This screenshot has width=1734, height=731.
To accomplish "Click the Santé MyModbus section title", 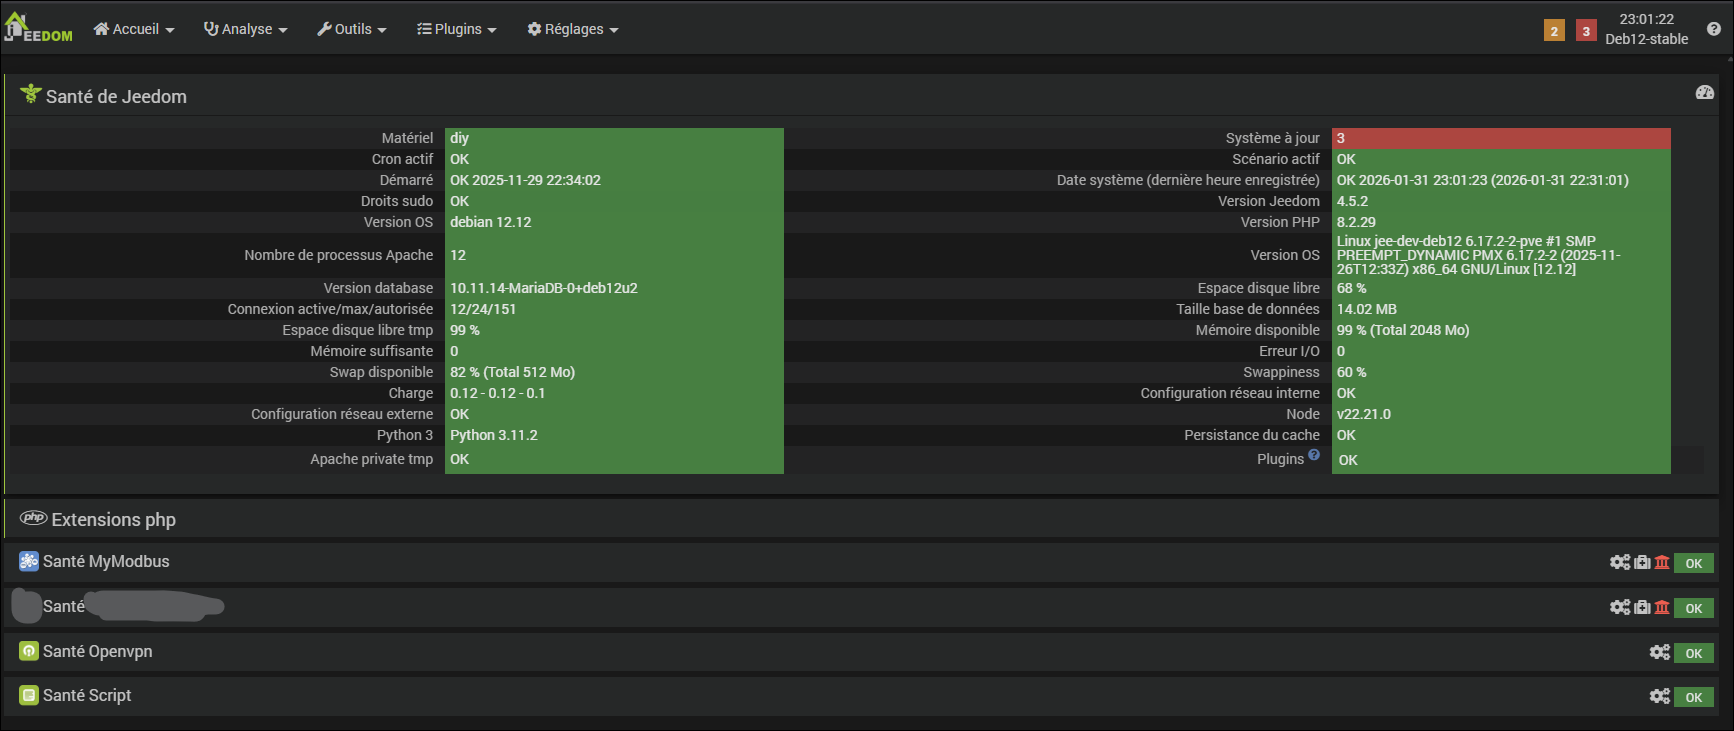I will [x=106, y=562].
